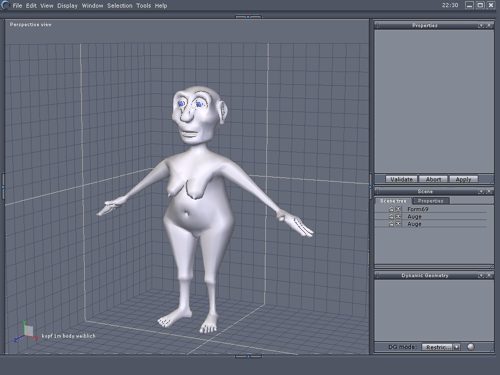This screenshot has height=375, width=500.
Task: Undock the Properties panel via its header icon
Action: tap(481, 26)
